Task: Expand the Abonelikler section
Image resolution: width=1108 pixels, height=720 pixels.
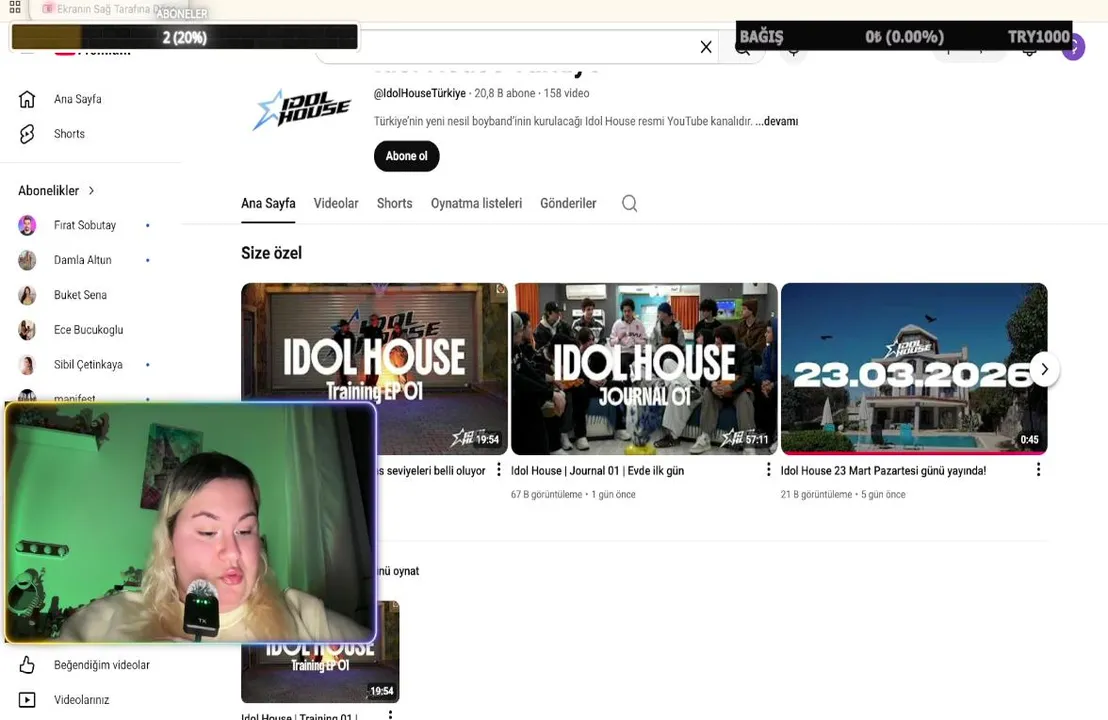Action: (56, 191)
